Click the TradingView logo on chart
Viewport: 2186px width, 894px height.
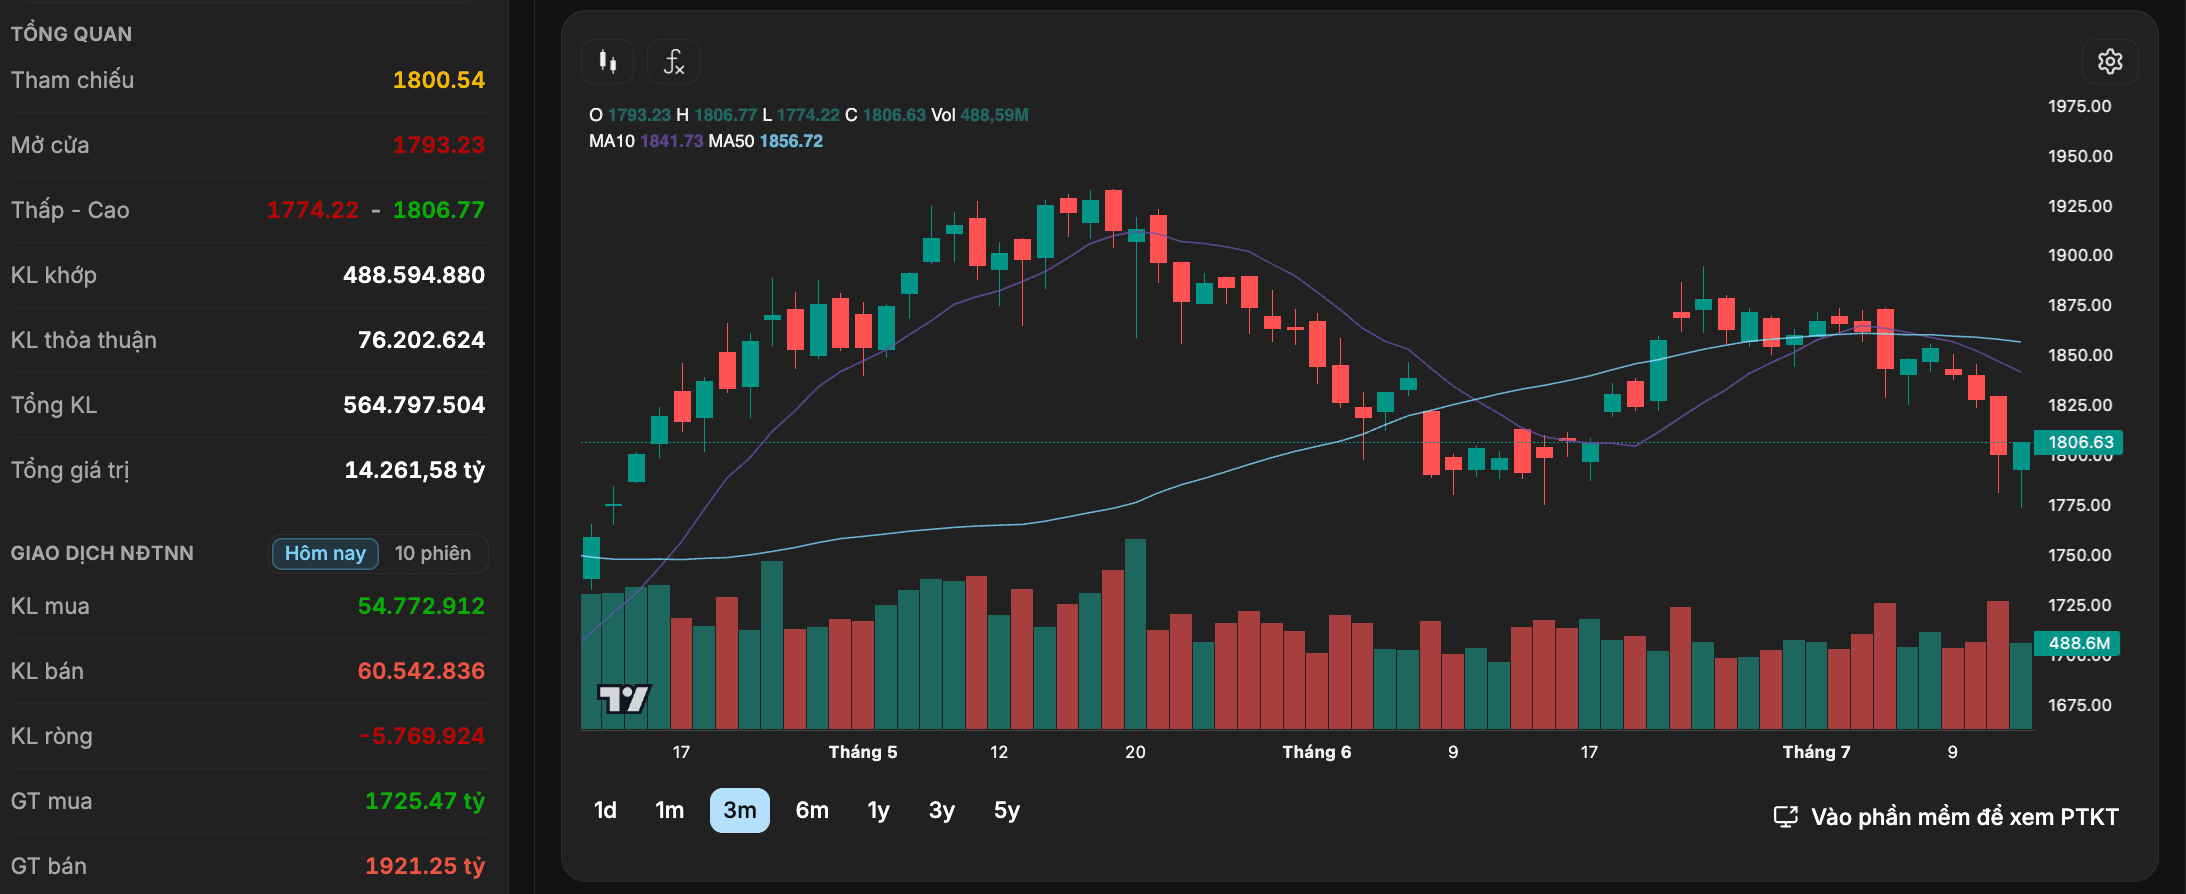click(623, 698)
